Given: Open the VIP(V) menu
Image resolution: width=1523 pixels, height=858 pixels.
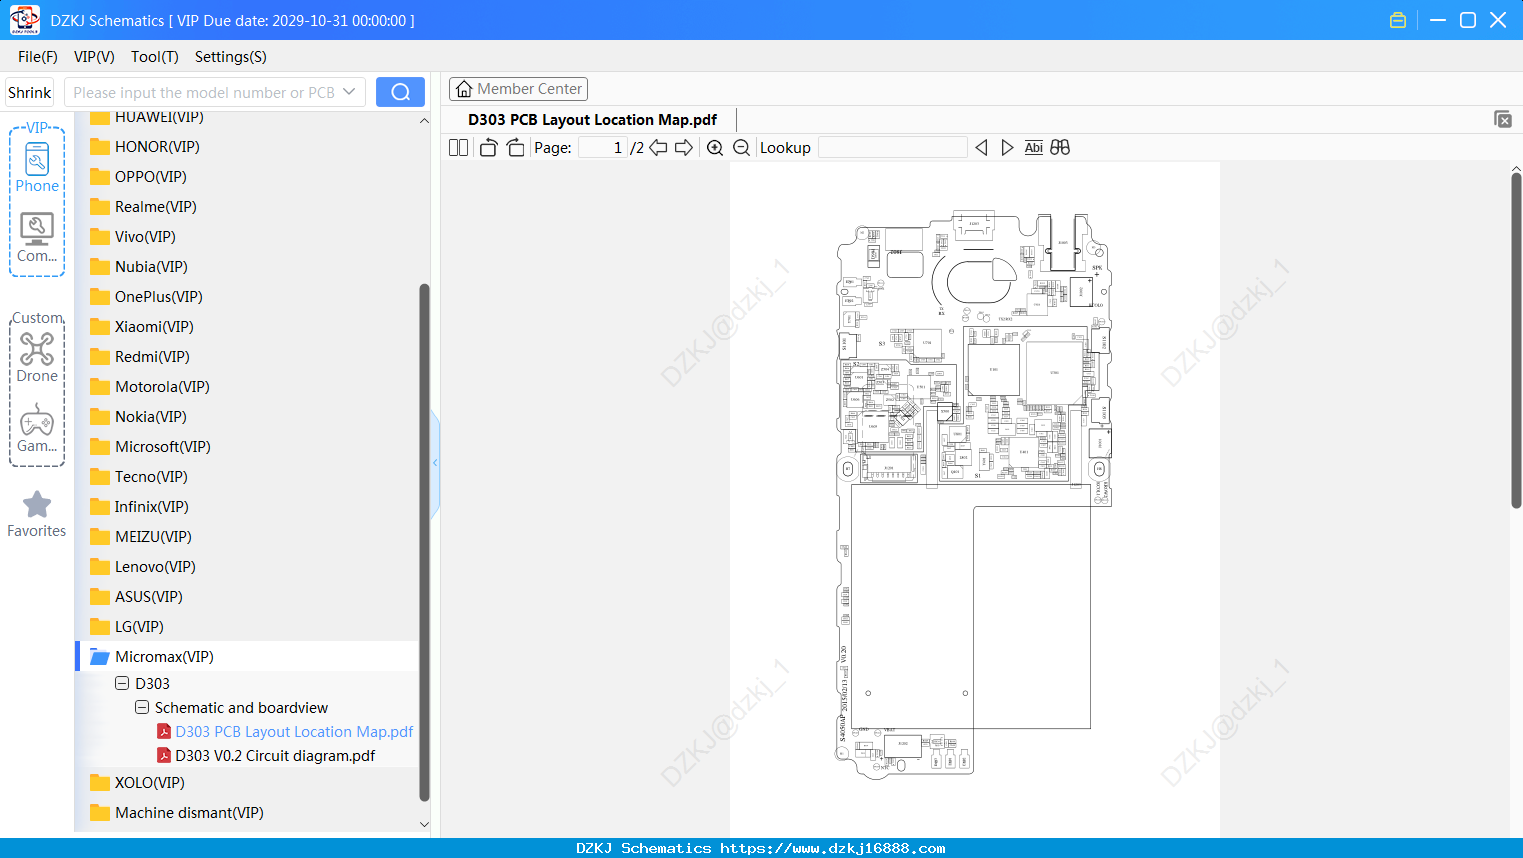Looking at the screenshot, I should (94, 57).
